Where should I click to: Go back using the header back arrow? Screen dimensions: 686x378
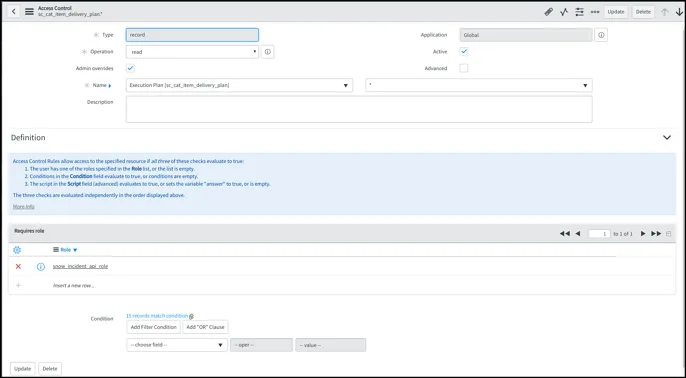click(x=14, y=11)
